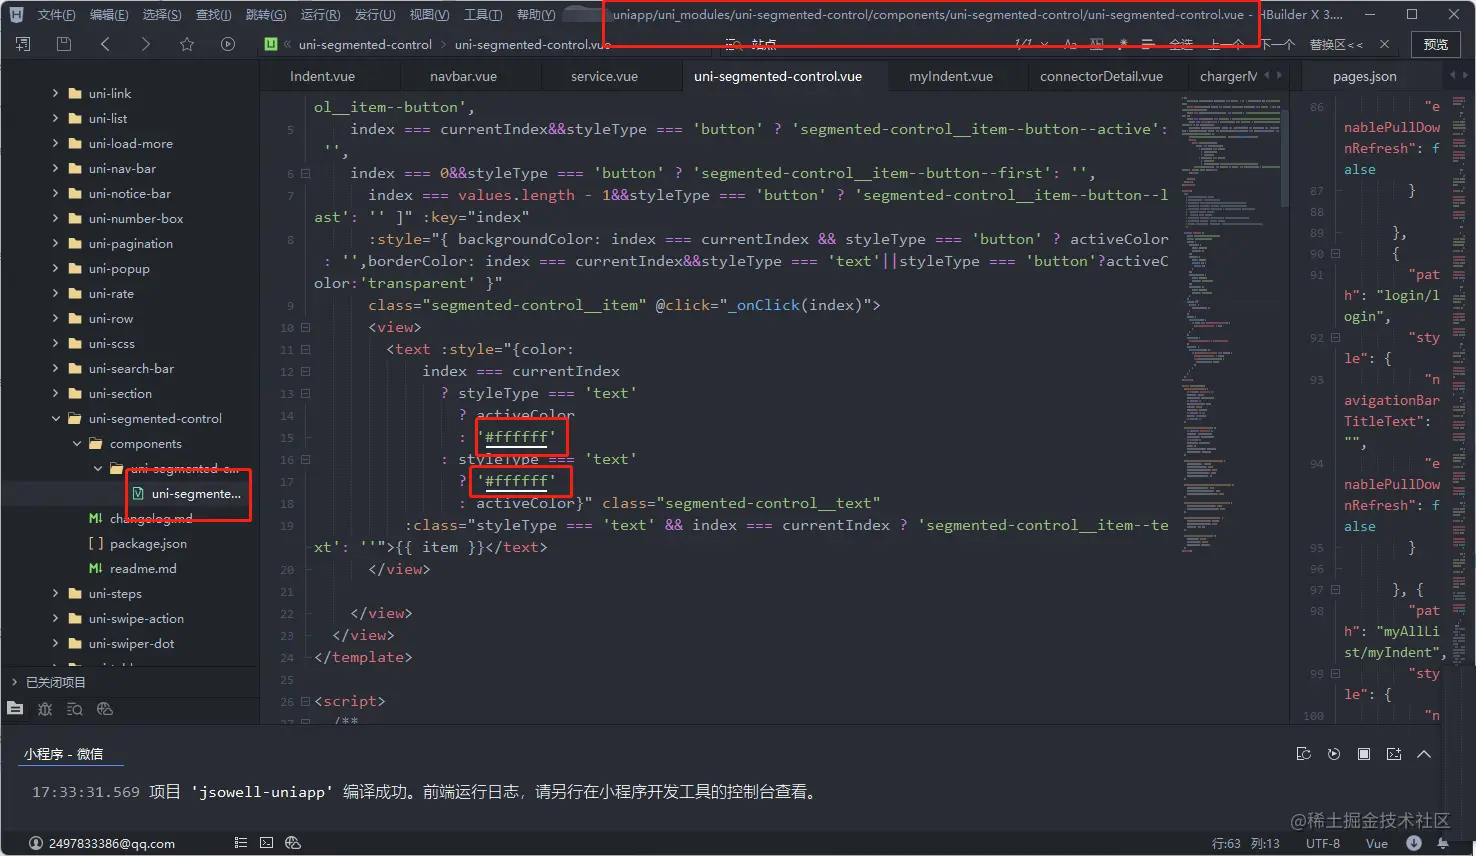The image size is (1476, 856).
Task: Click the project explorer icon below tree
Action: click(x=15, y=708)
